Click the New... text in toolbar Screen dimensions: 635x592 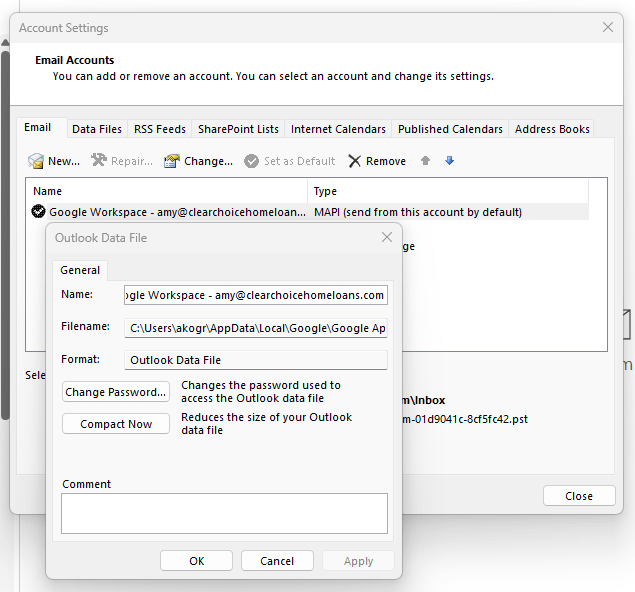pyautogui.click(x=64, y=161)
